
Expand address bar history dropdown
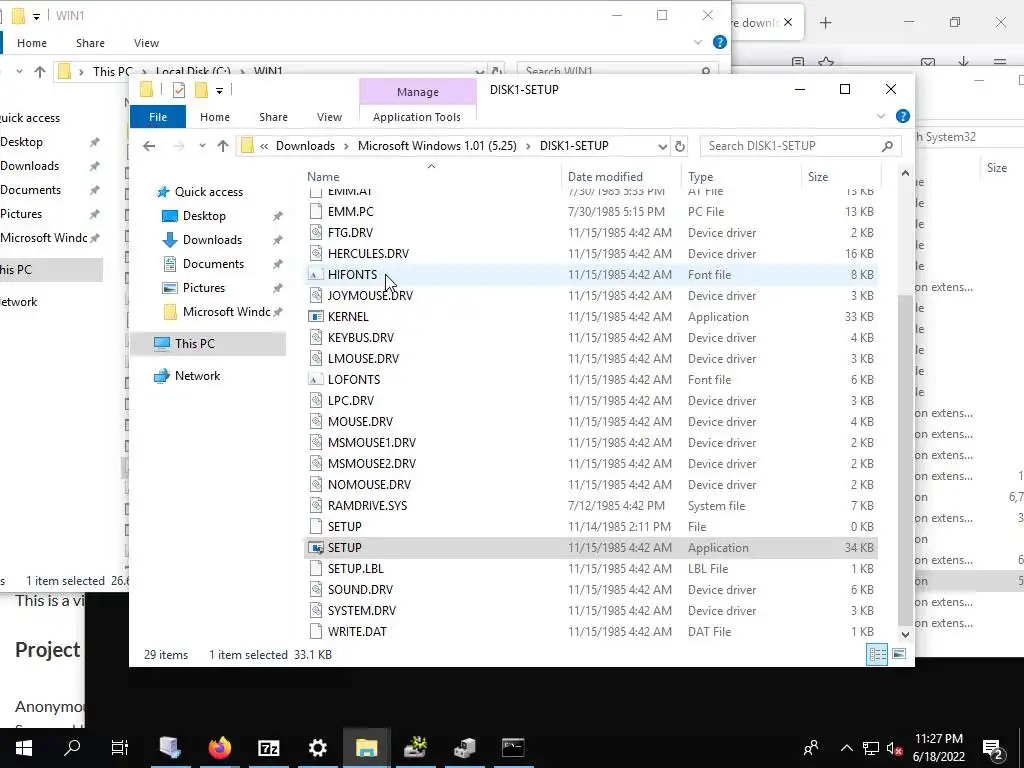click(662, 146)
